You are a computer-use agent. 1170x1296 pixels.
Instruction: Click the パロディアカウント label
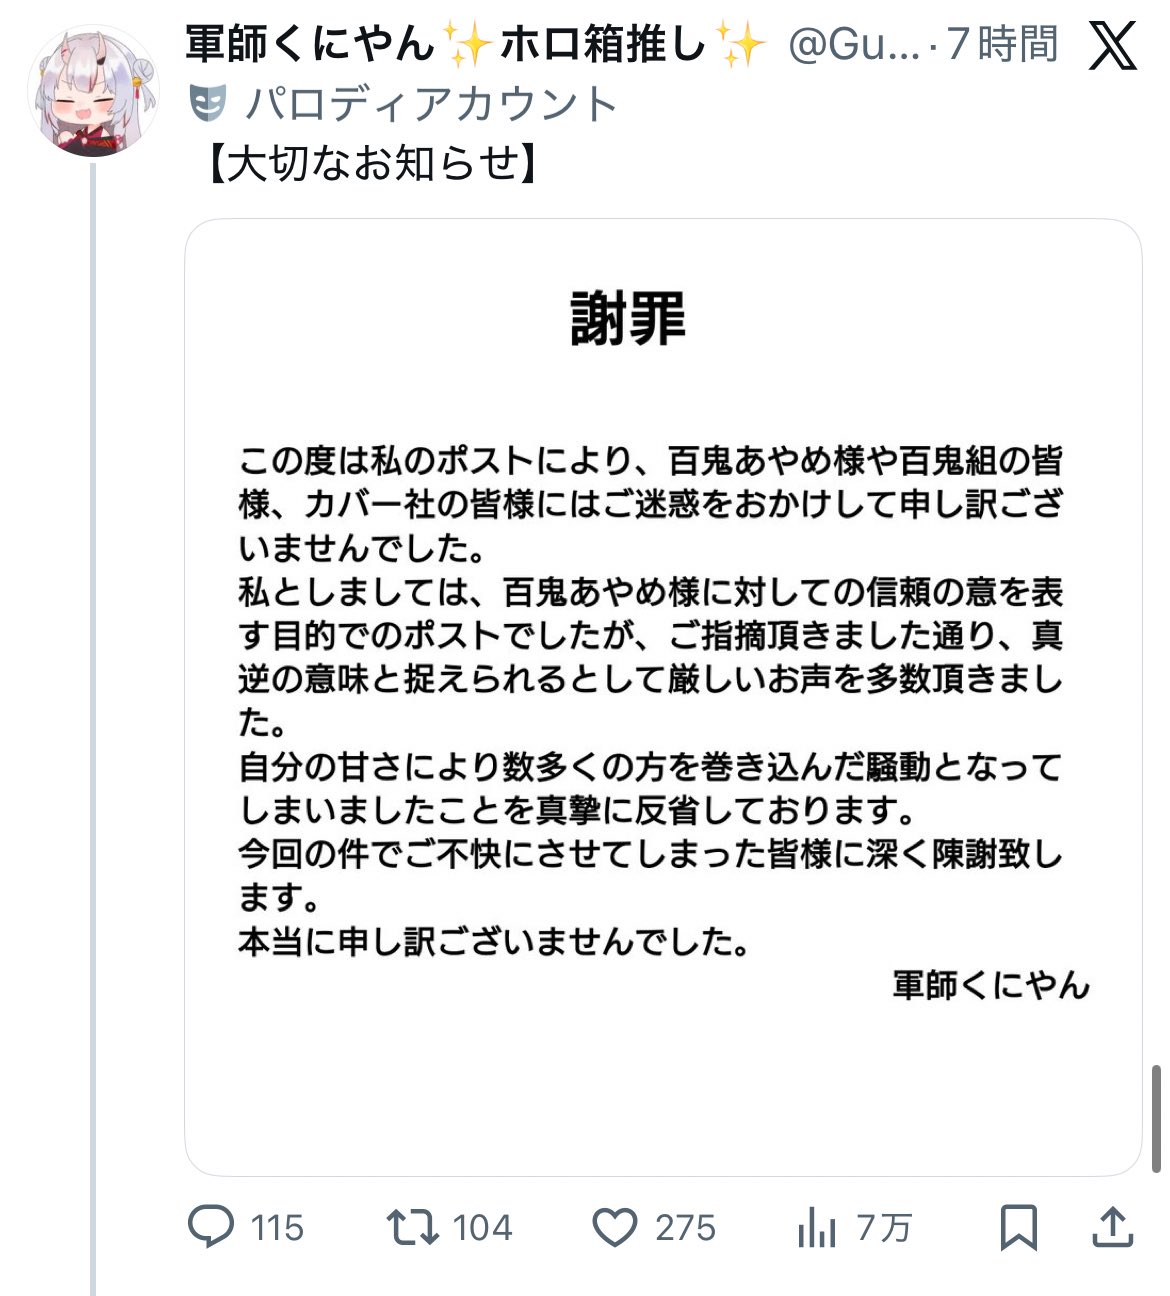point(431,104)
